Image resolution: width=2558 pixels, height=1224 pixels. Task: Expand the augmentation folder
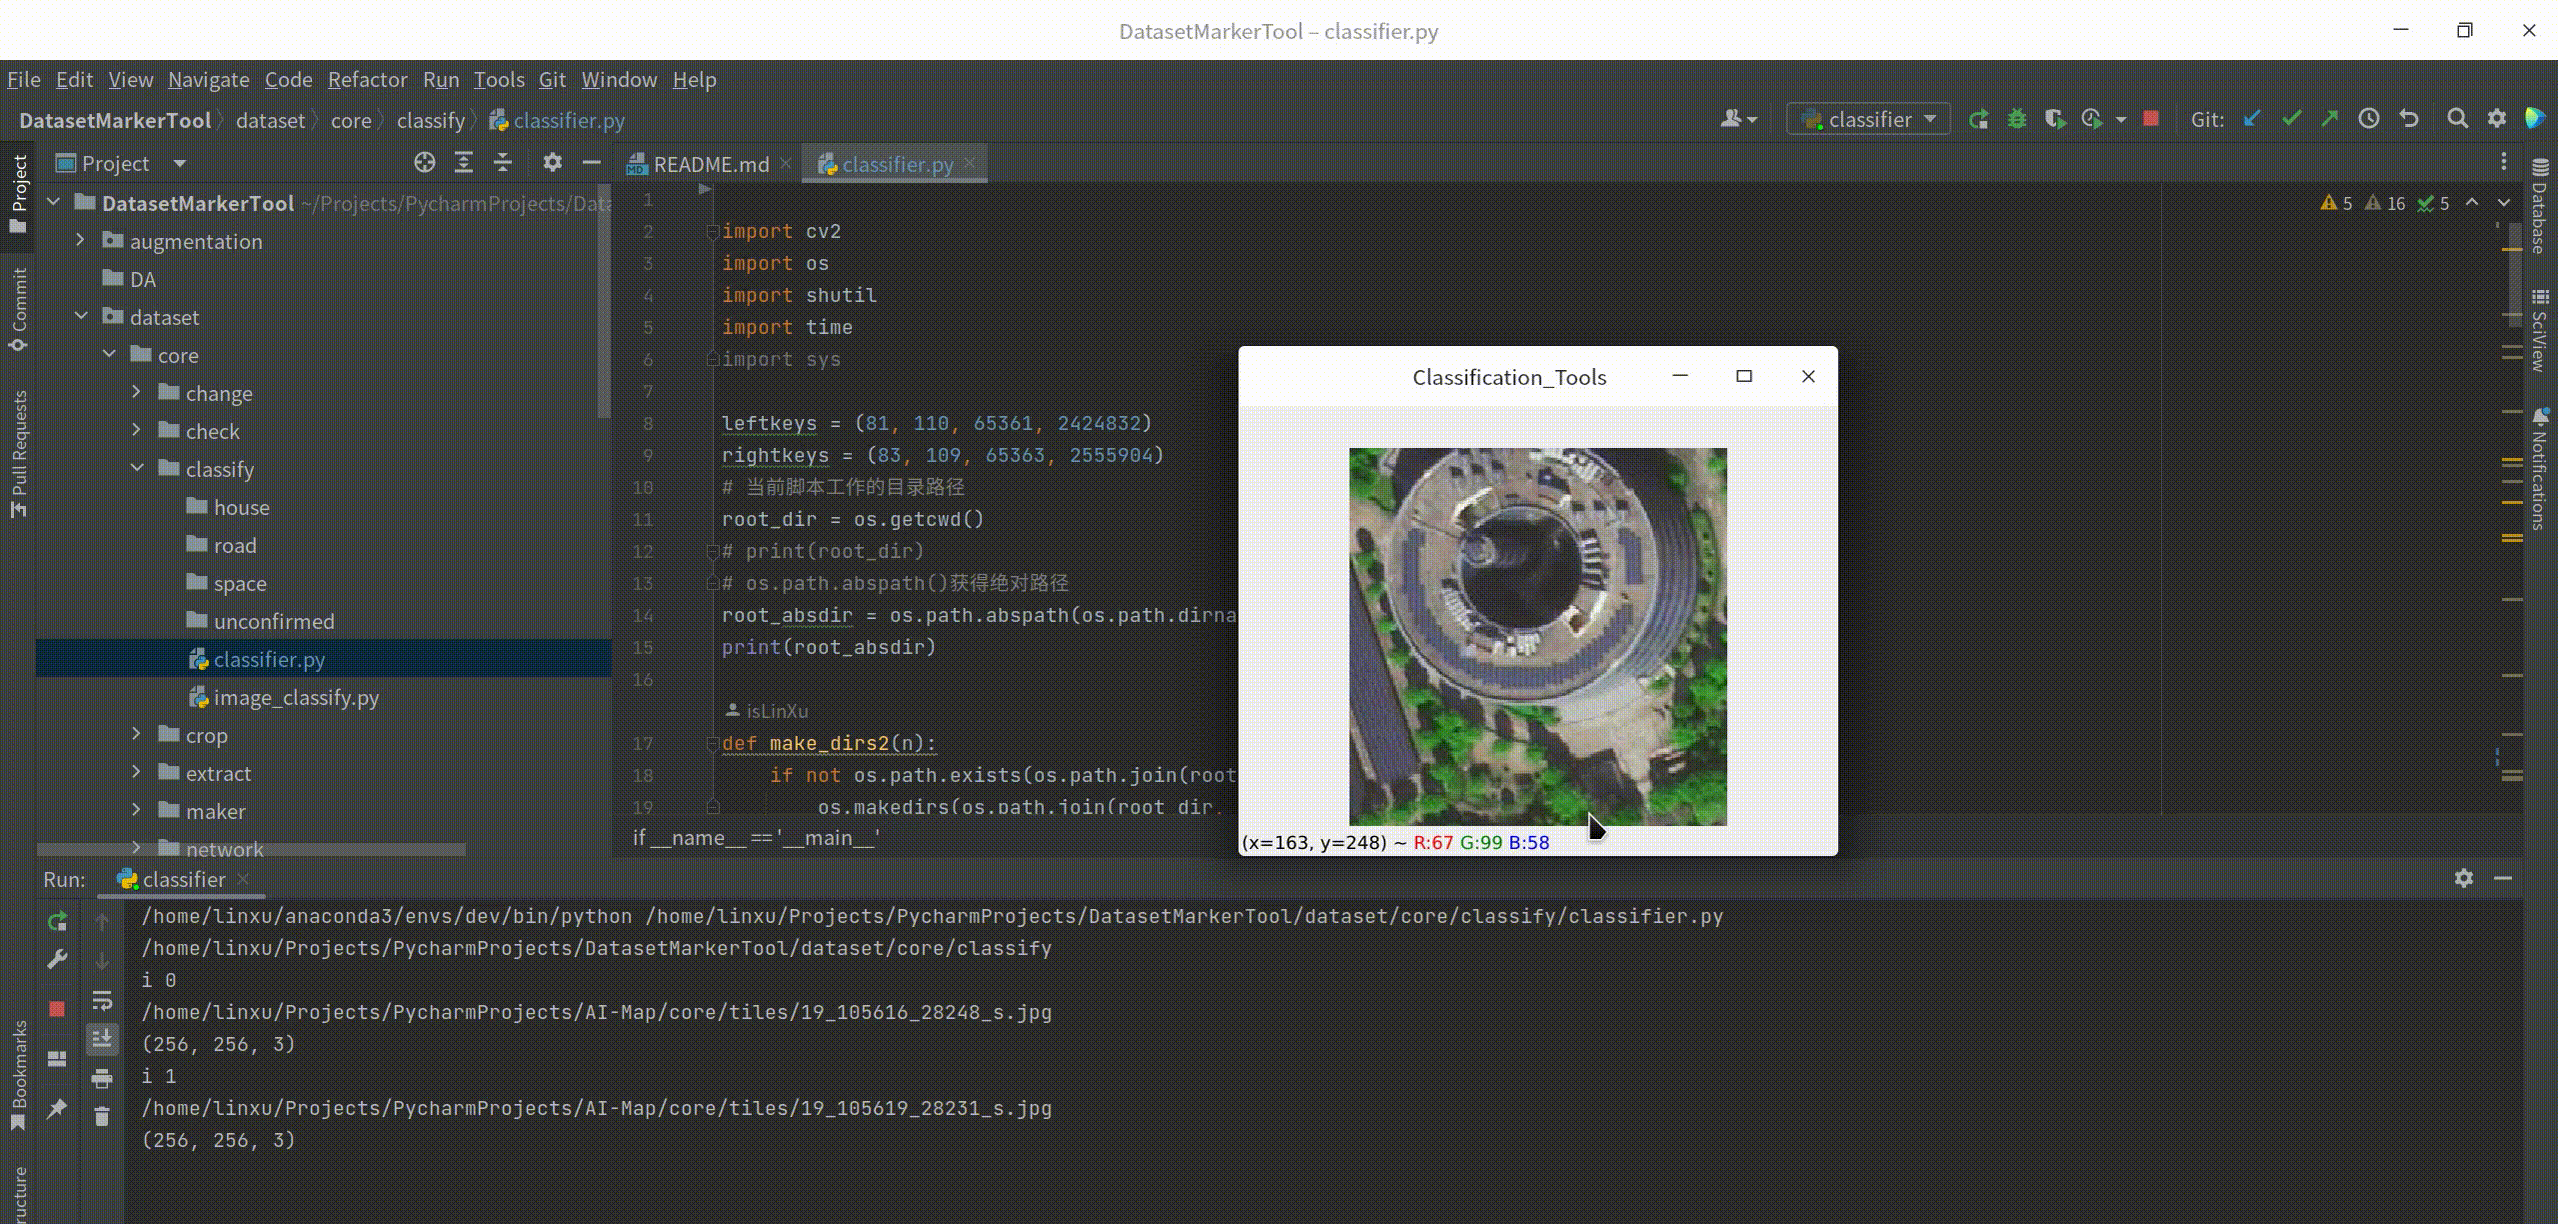[81, 241]
